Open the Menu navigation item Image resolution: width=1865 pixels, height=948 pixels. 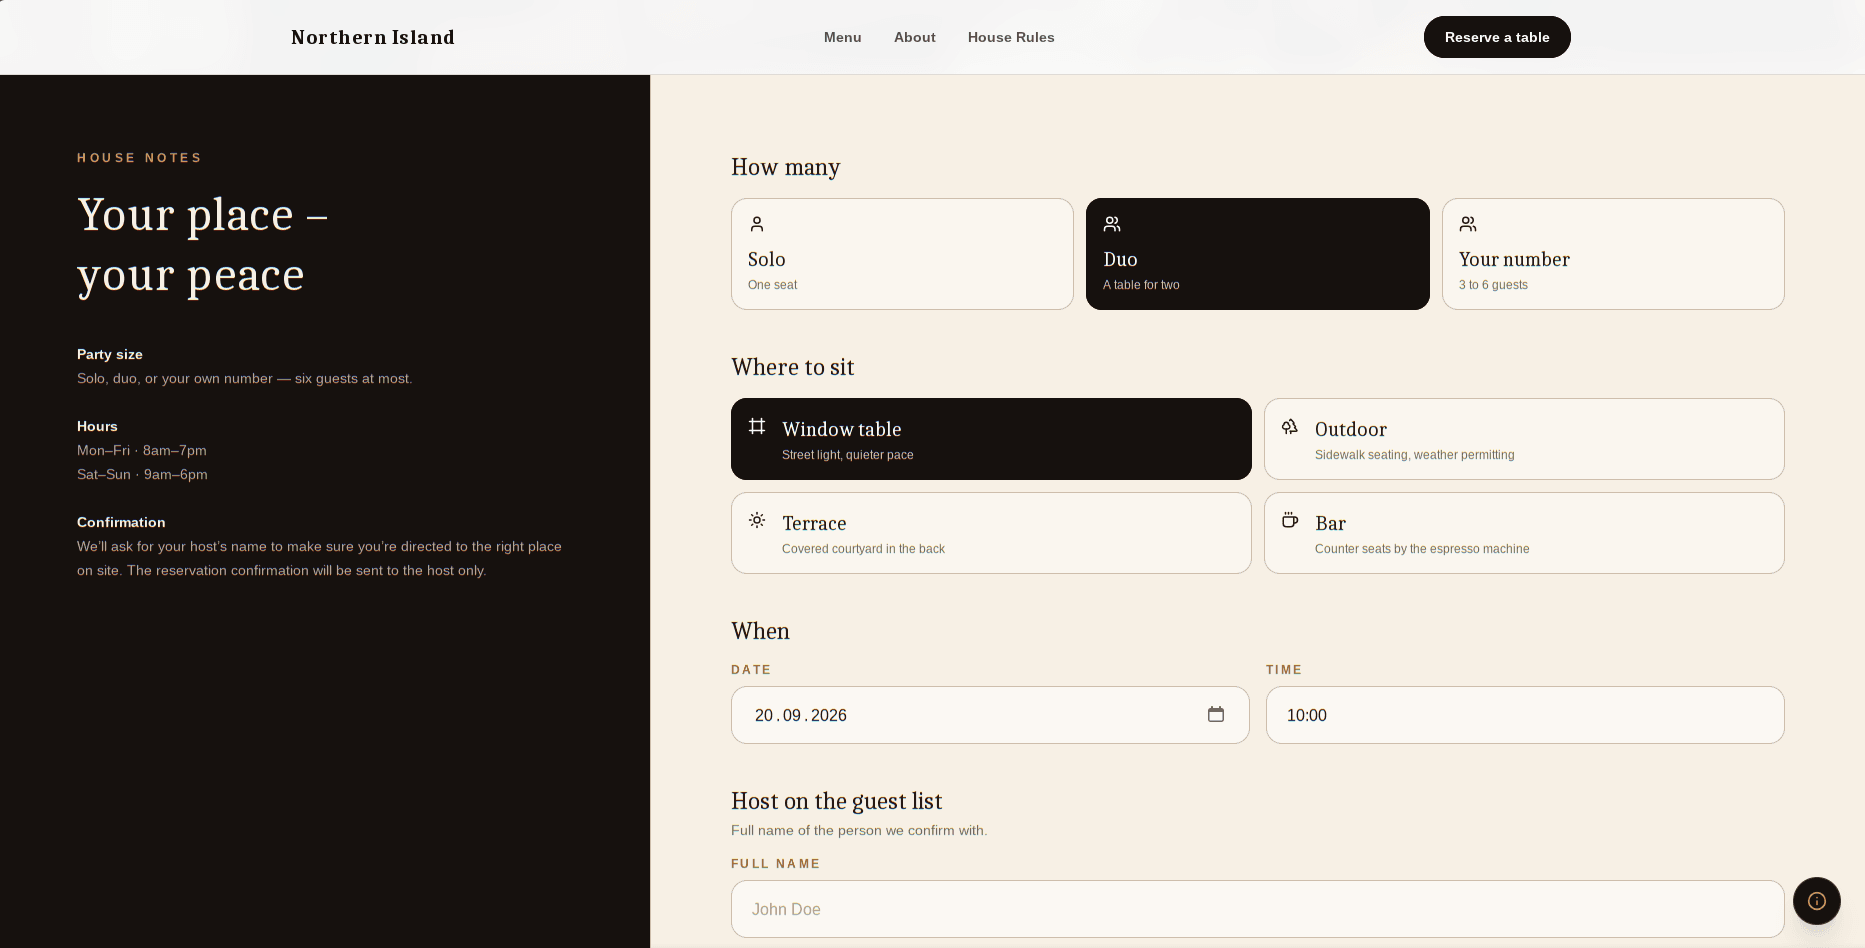(843, 37)
